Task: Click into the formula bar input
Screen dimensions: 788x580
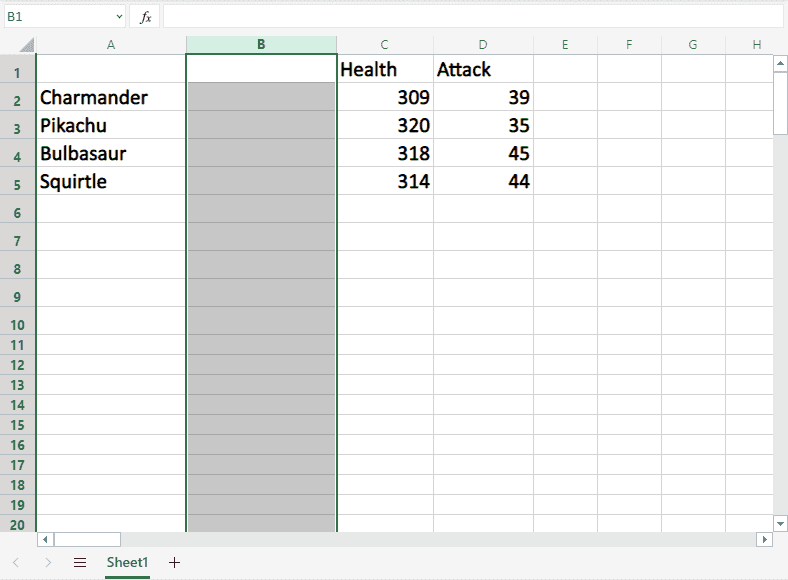Action: coord(470,17)
